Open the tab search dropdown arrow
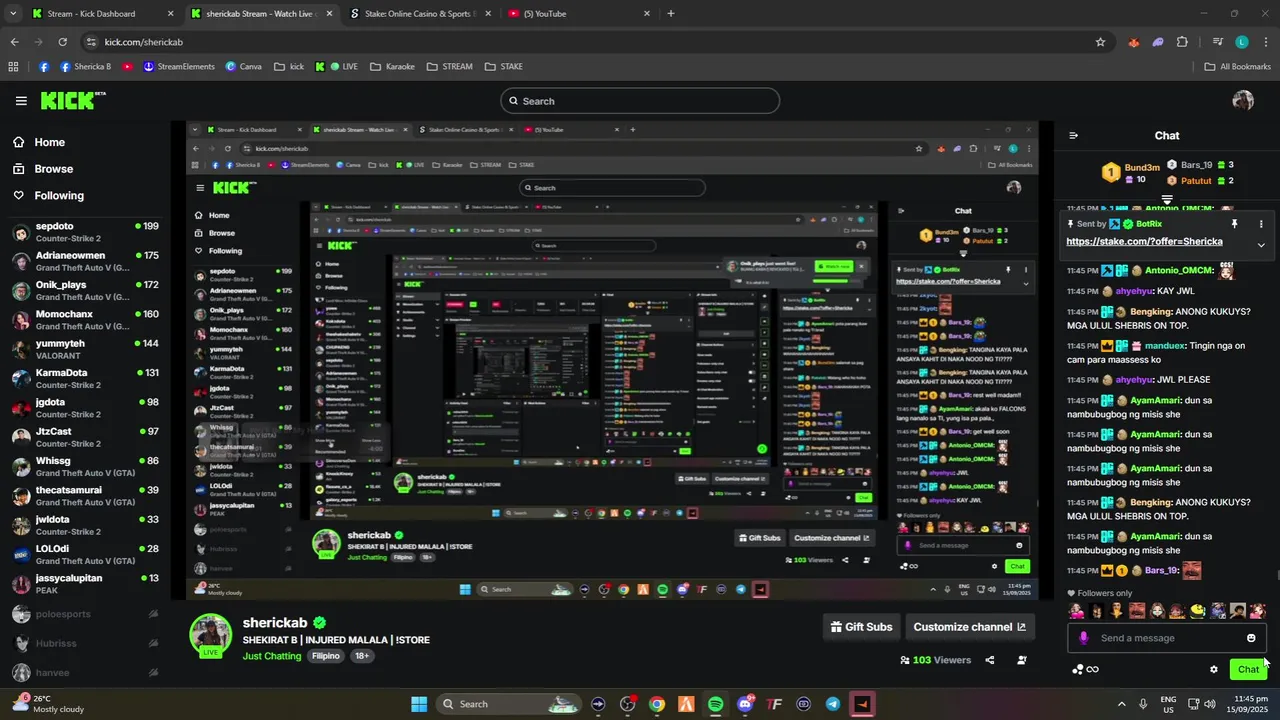 click(12, 14)
